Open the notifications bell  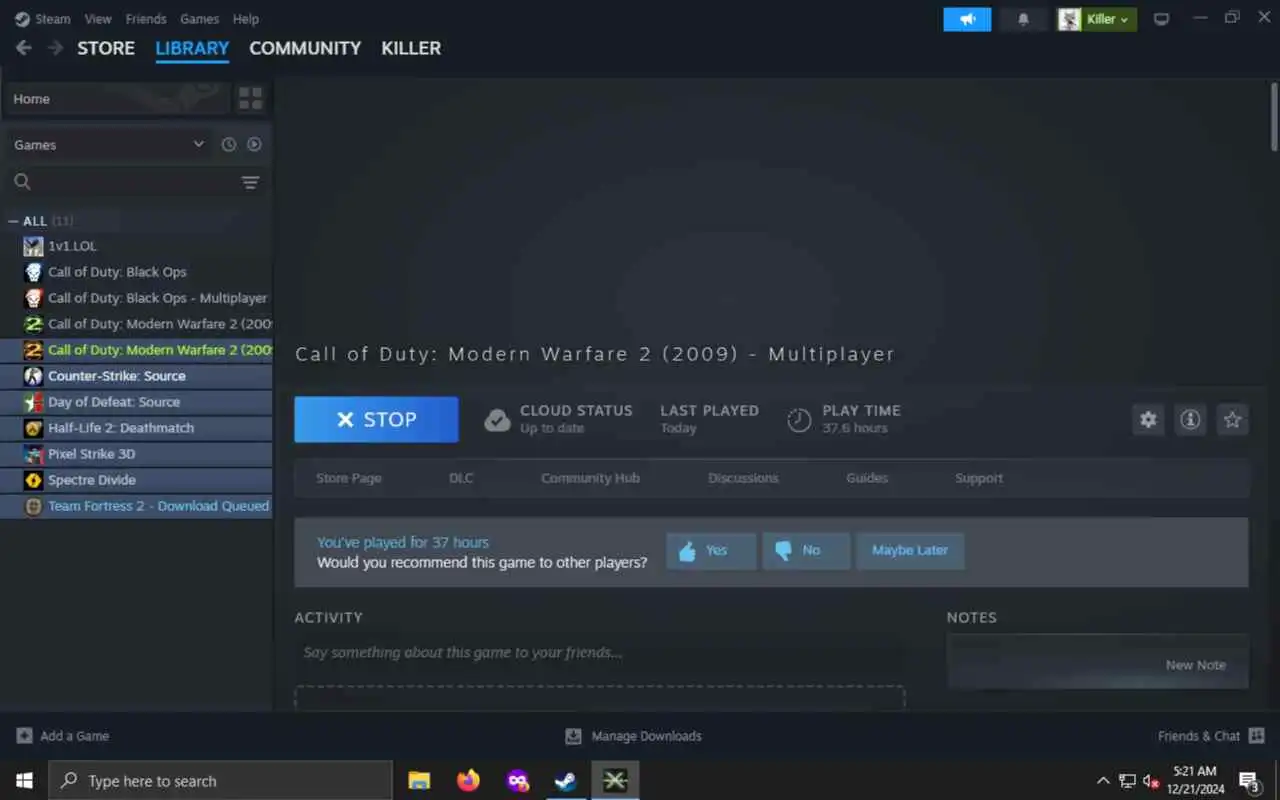[1023, 19]
